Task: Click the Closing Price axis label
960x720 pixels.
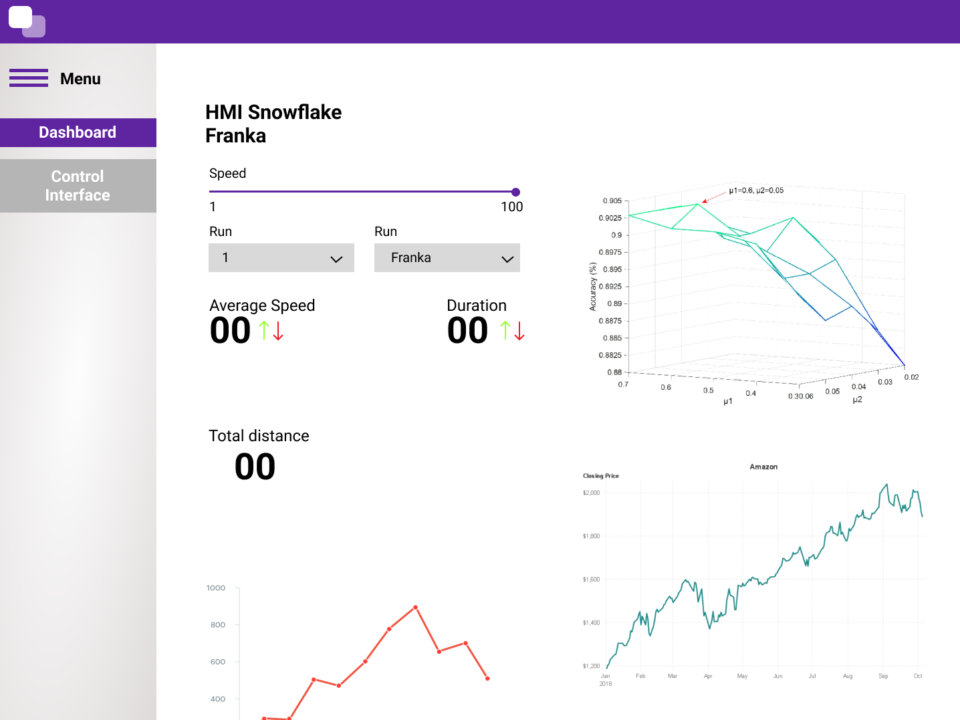Action: coord(601,476)
